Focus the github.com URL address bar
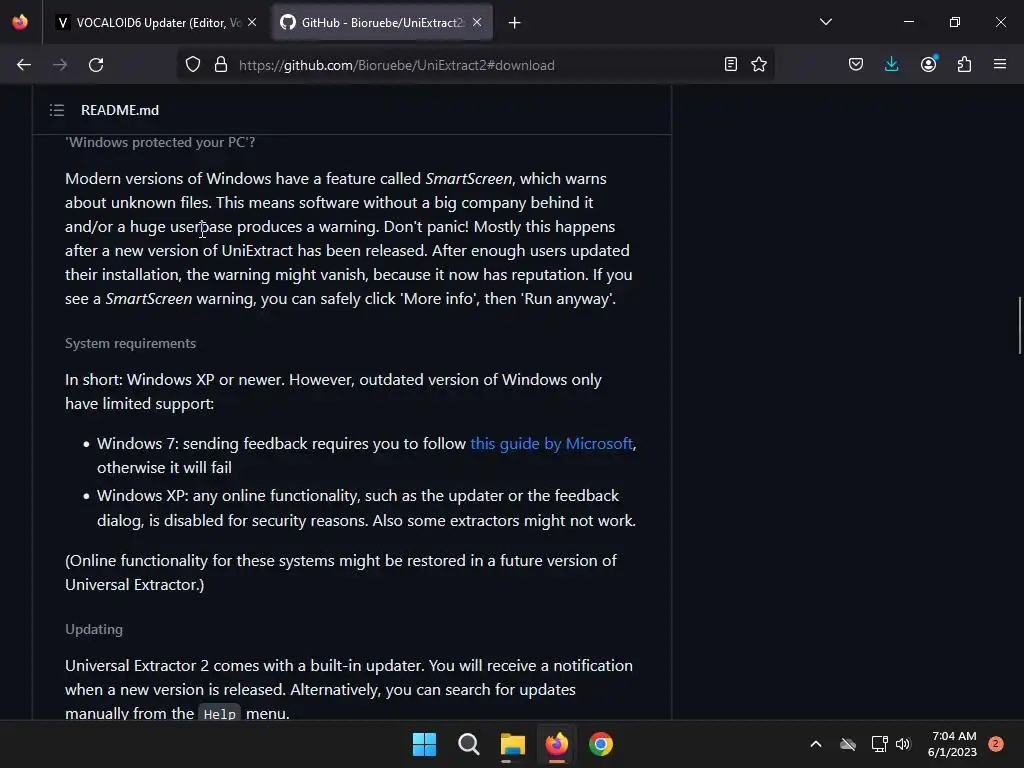1024x768 pixels. pyautogui.click(x=475, y=65)
